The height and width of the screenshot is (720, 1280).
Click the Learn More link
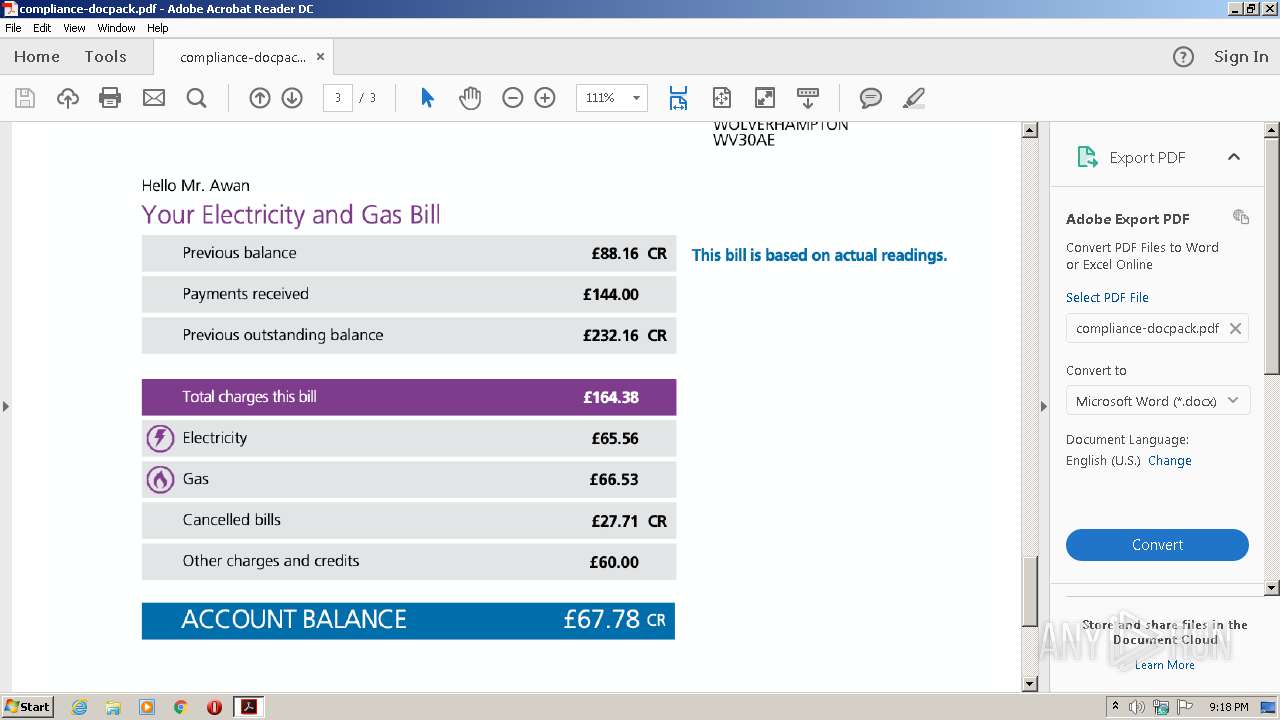click(x=1164, y=665)
